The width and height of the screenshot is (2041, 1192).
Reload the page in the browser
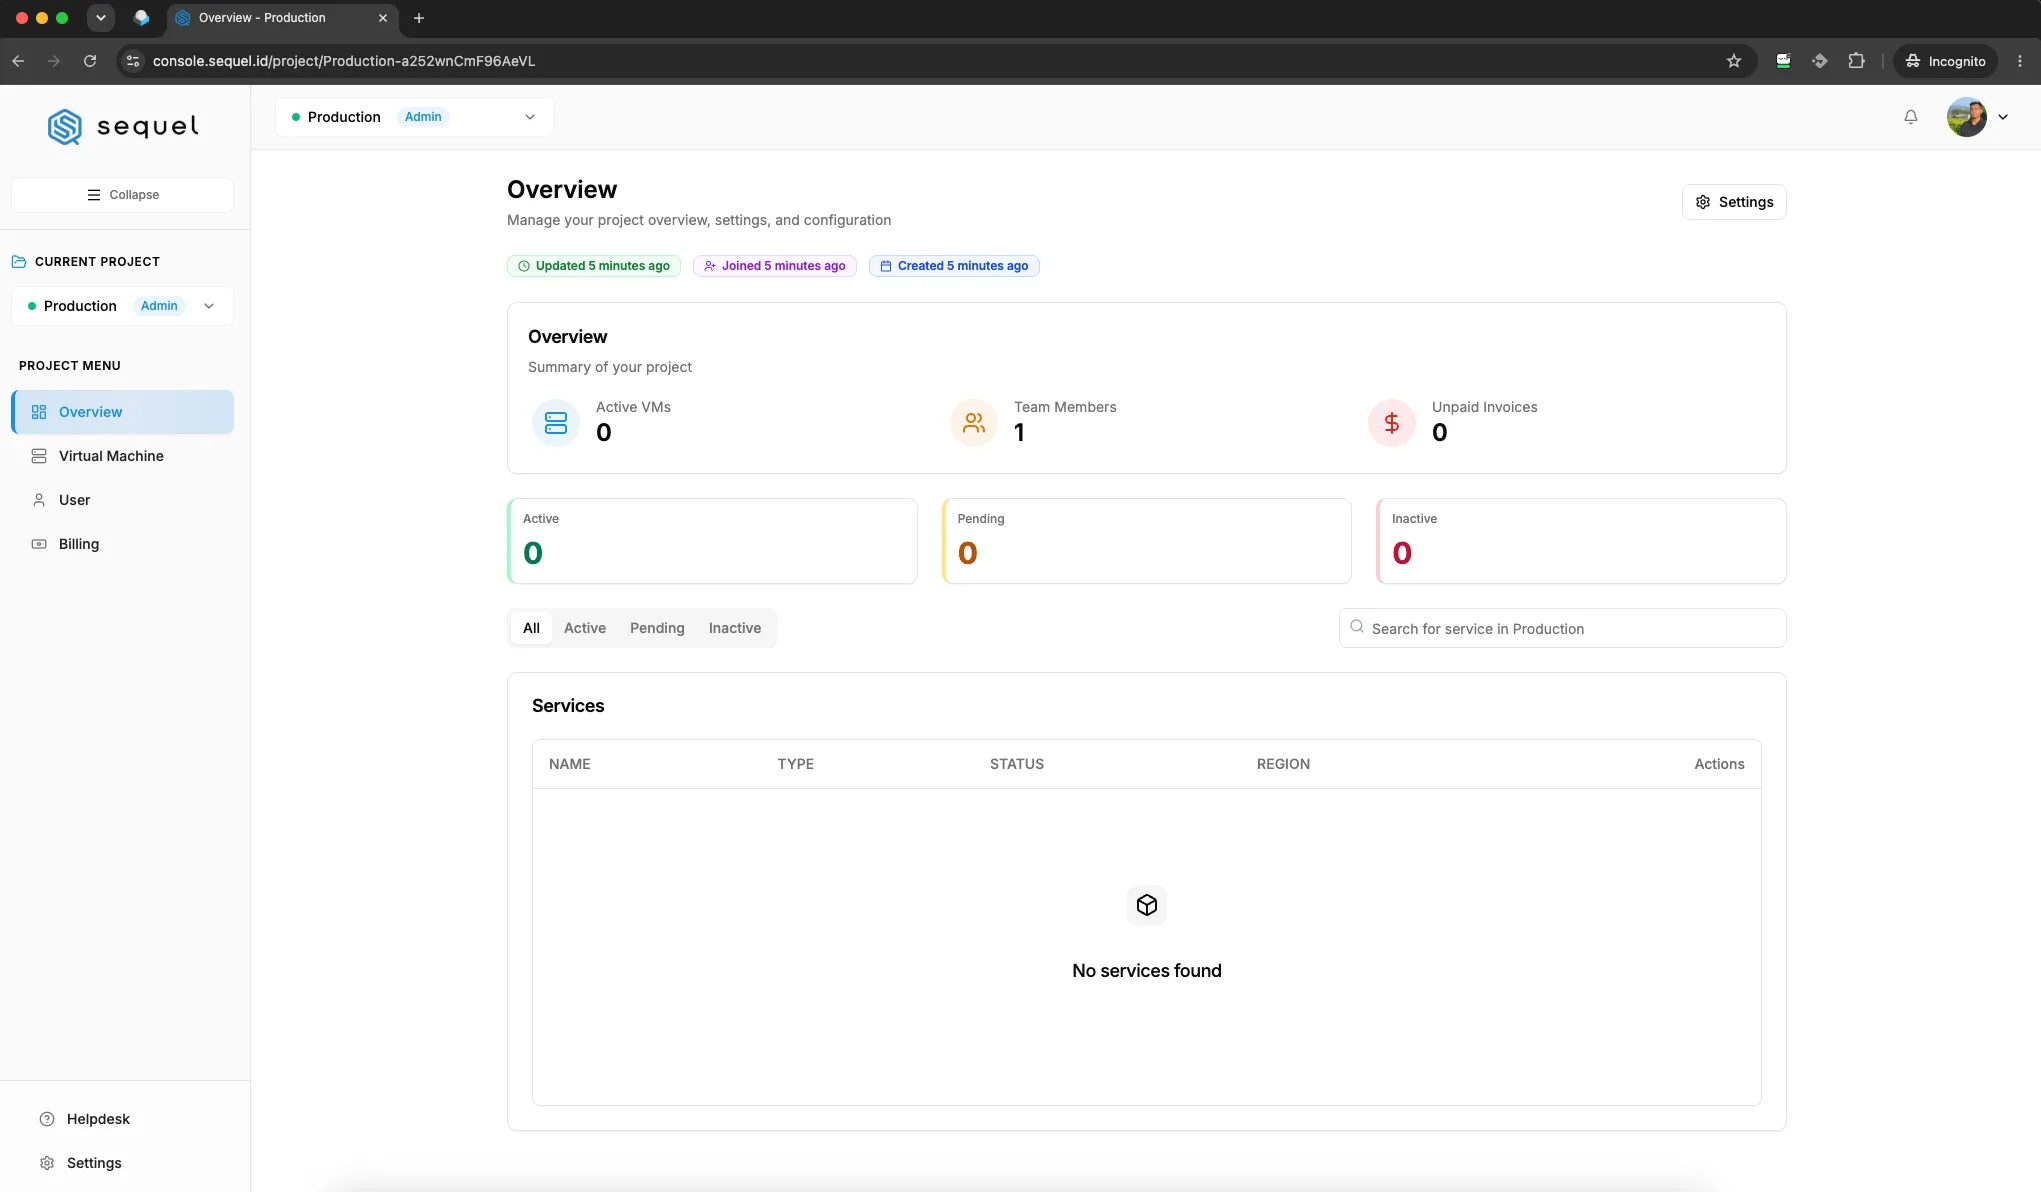click(90, 61)
